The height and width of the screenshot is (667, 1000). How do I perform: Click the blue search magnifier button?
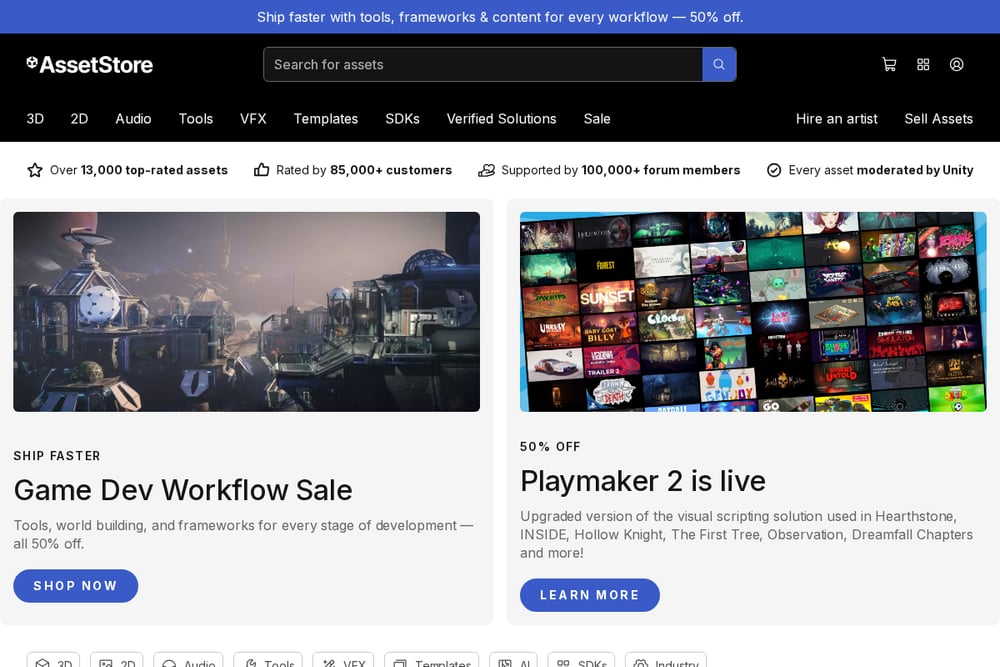coord(719,64)
